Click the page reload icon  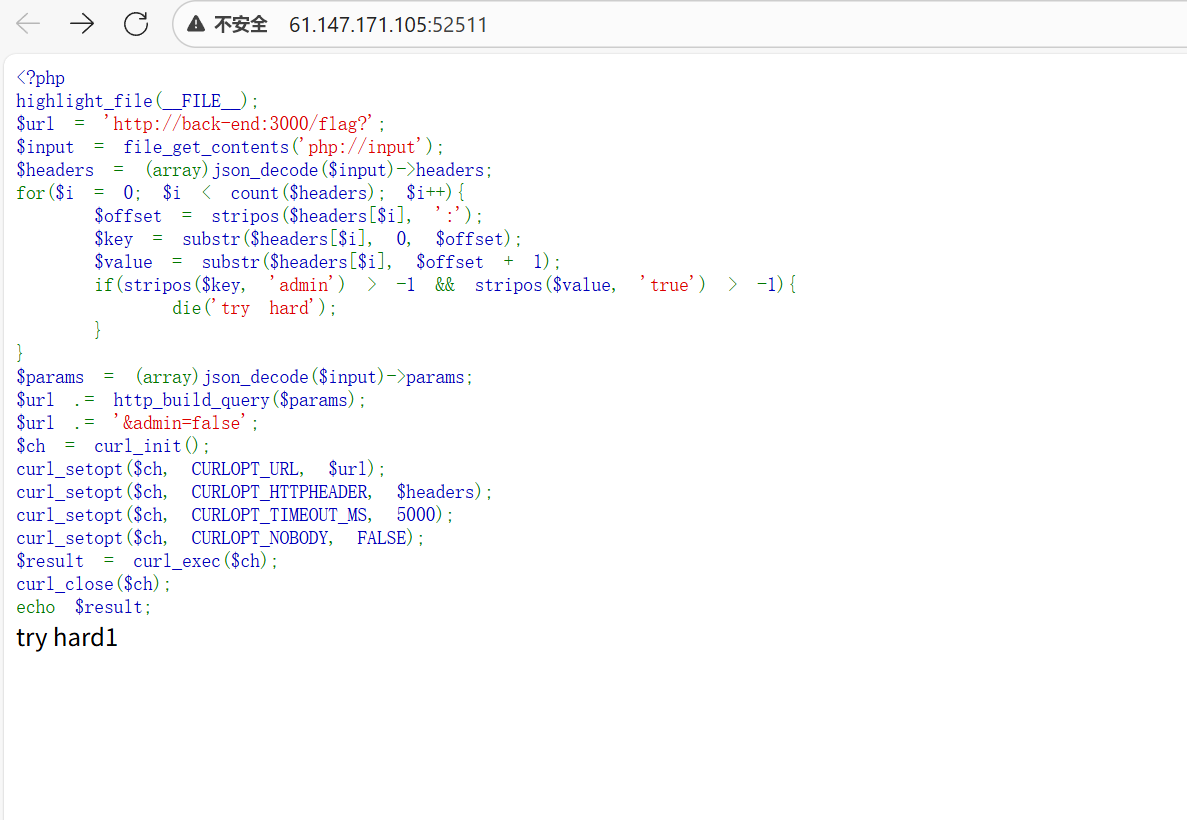[136, 24]
